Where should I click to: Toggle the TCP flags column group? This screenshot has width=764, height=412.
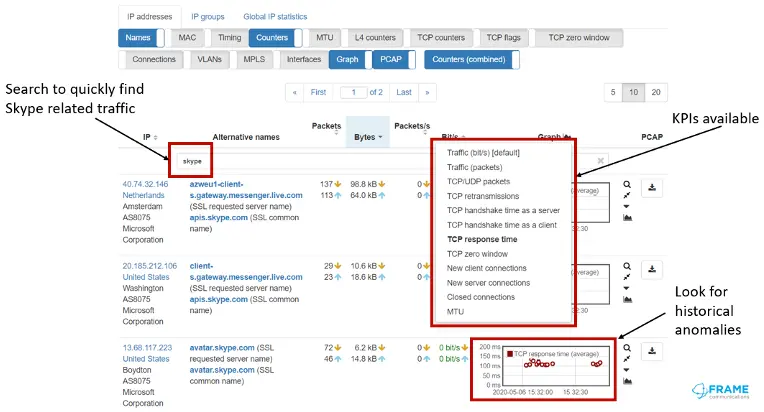503,38
